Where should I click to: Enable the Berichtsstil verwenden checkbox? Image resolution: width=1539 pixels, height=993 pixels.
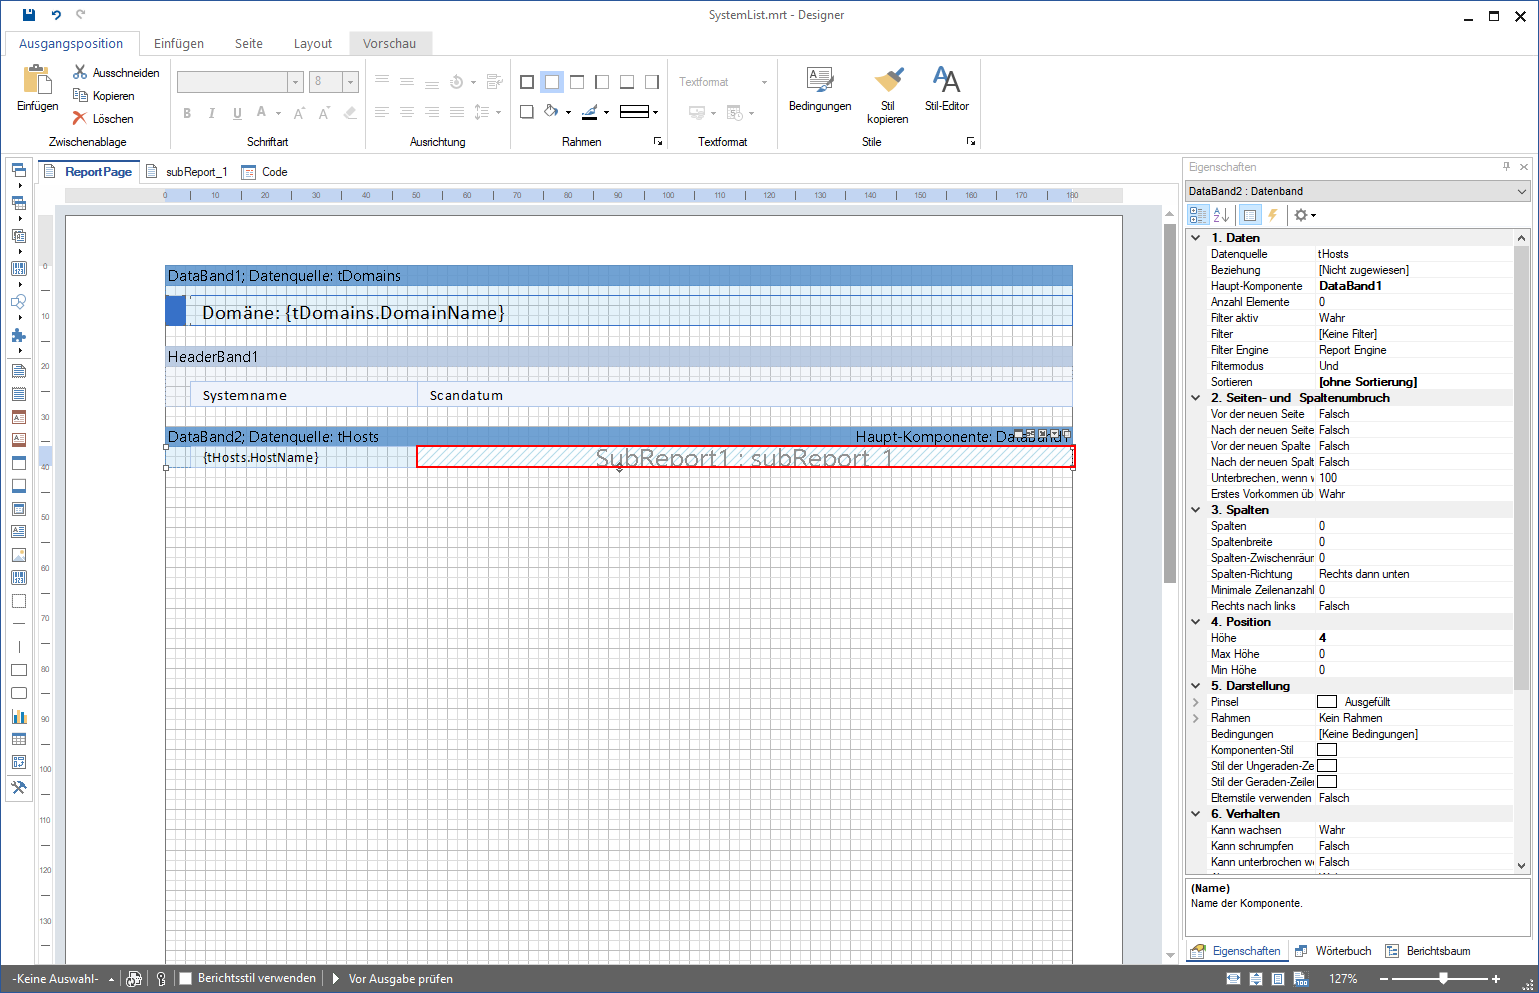pos(185,979)
